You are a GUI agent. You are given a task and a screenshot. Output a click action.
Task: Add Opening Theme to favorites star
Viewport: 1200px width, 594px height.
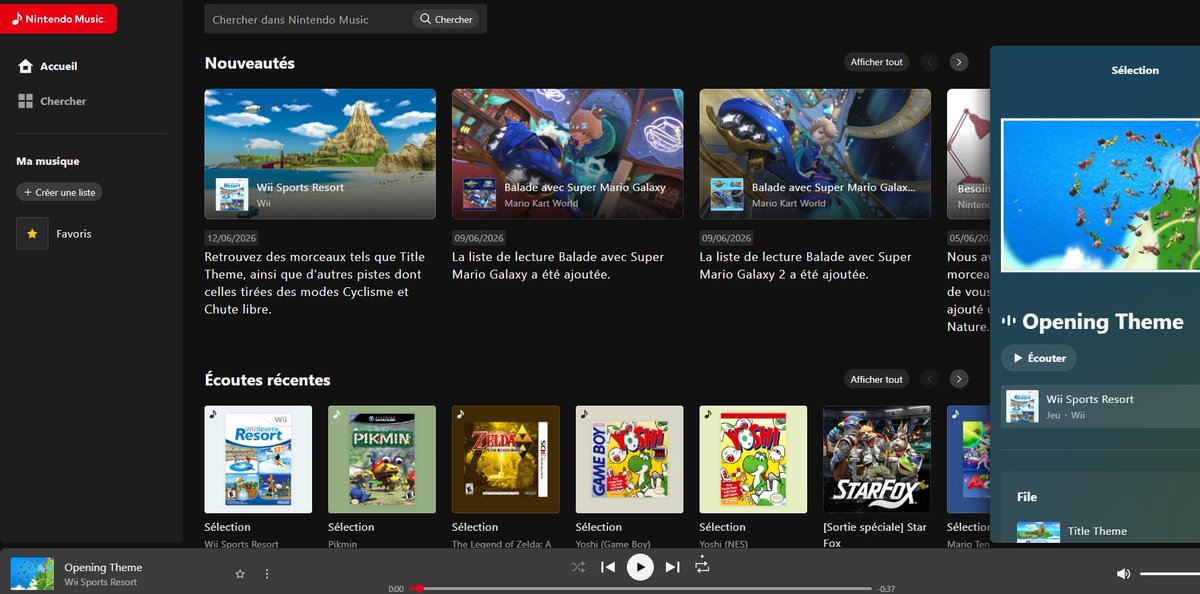click(240, 574)
